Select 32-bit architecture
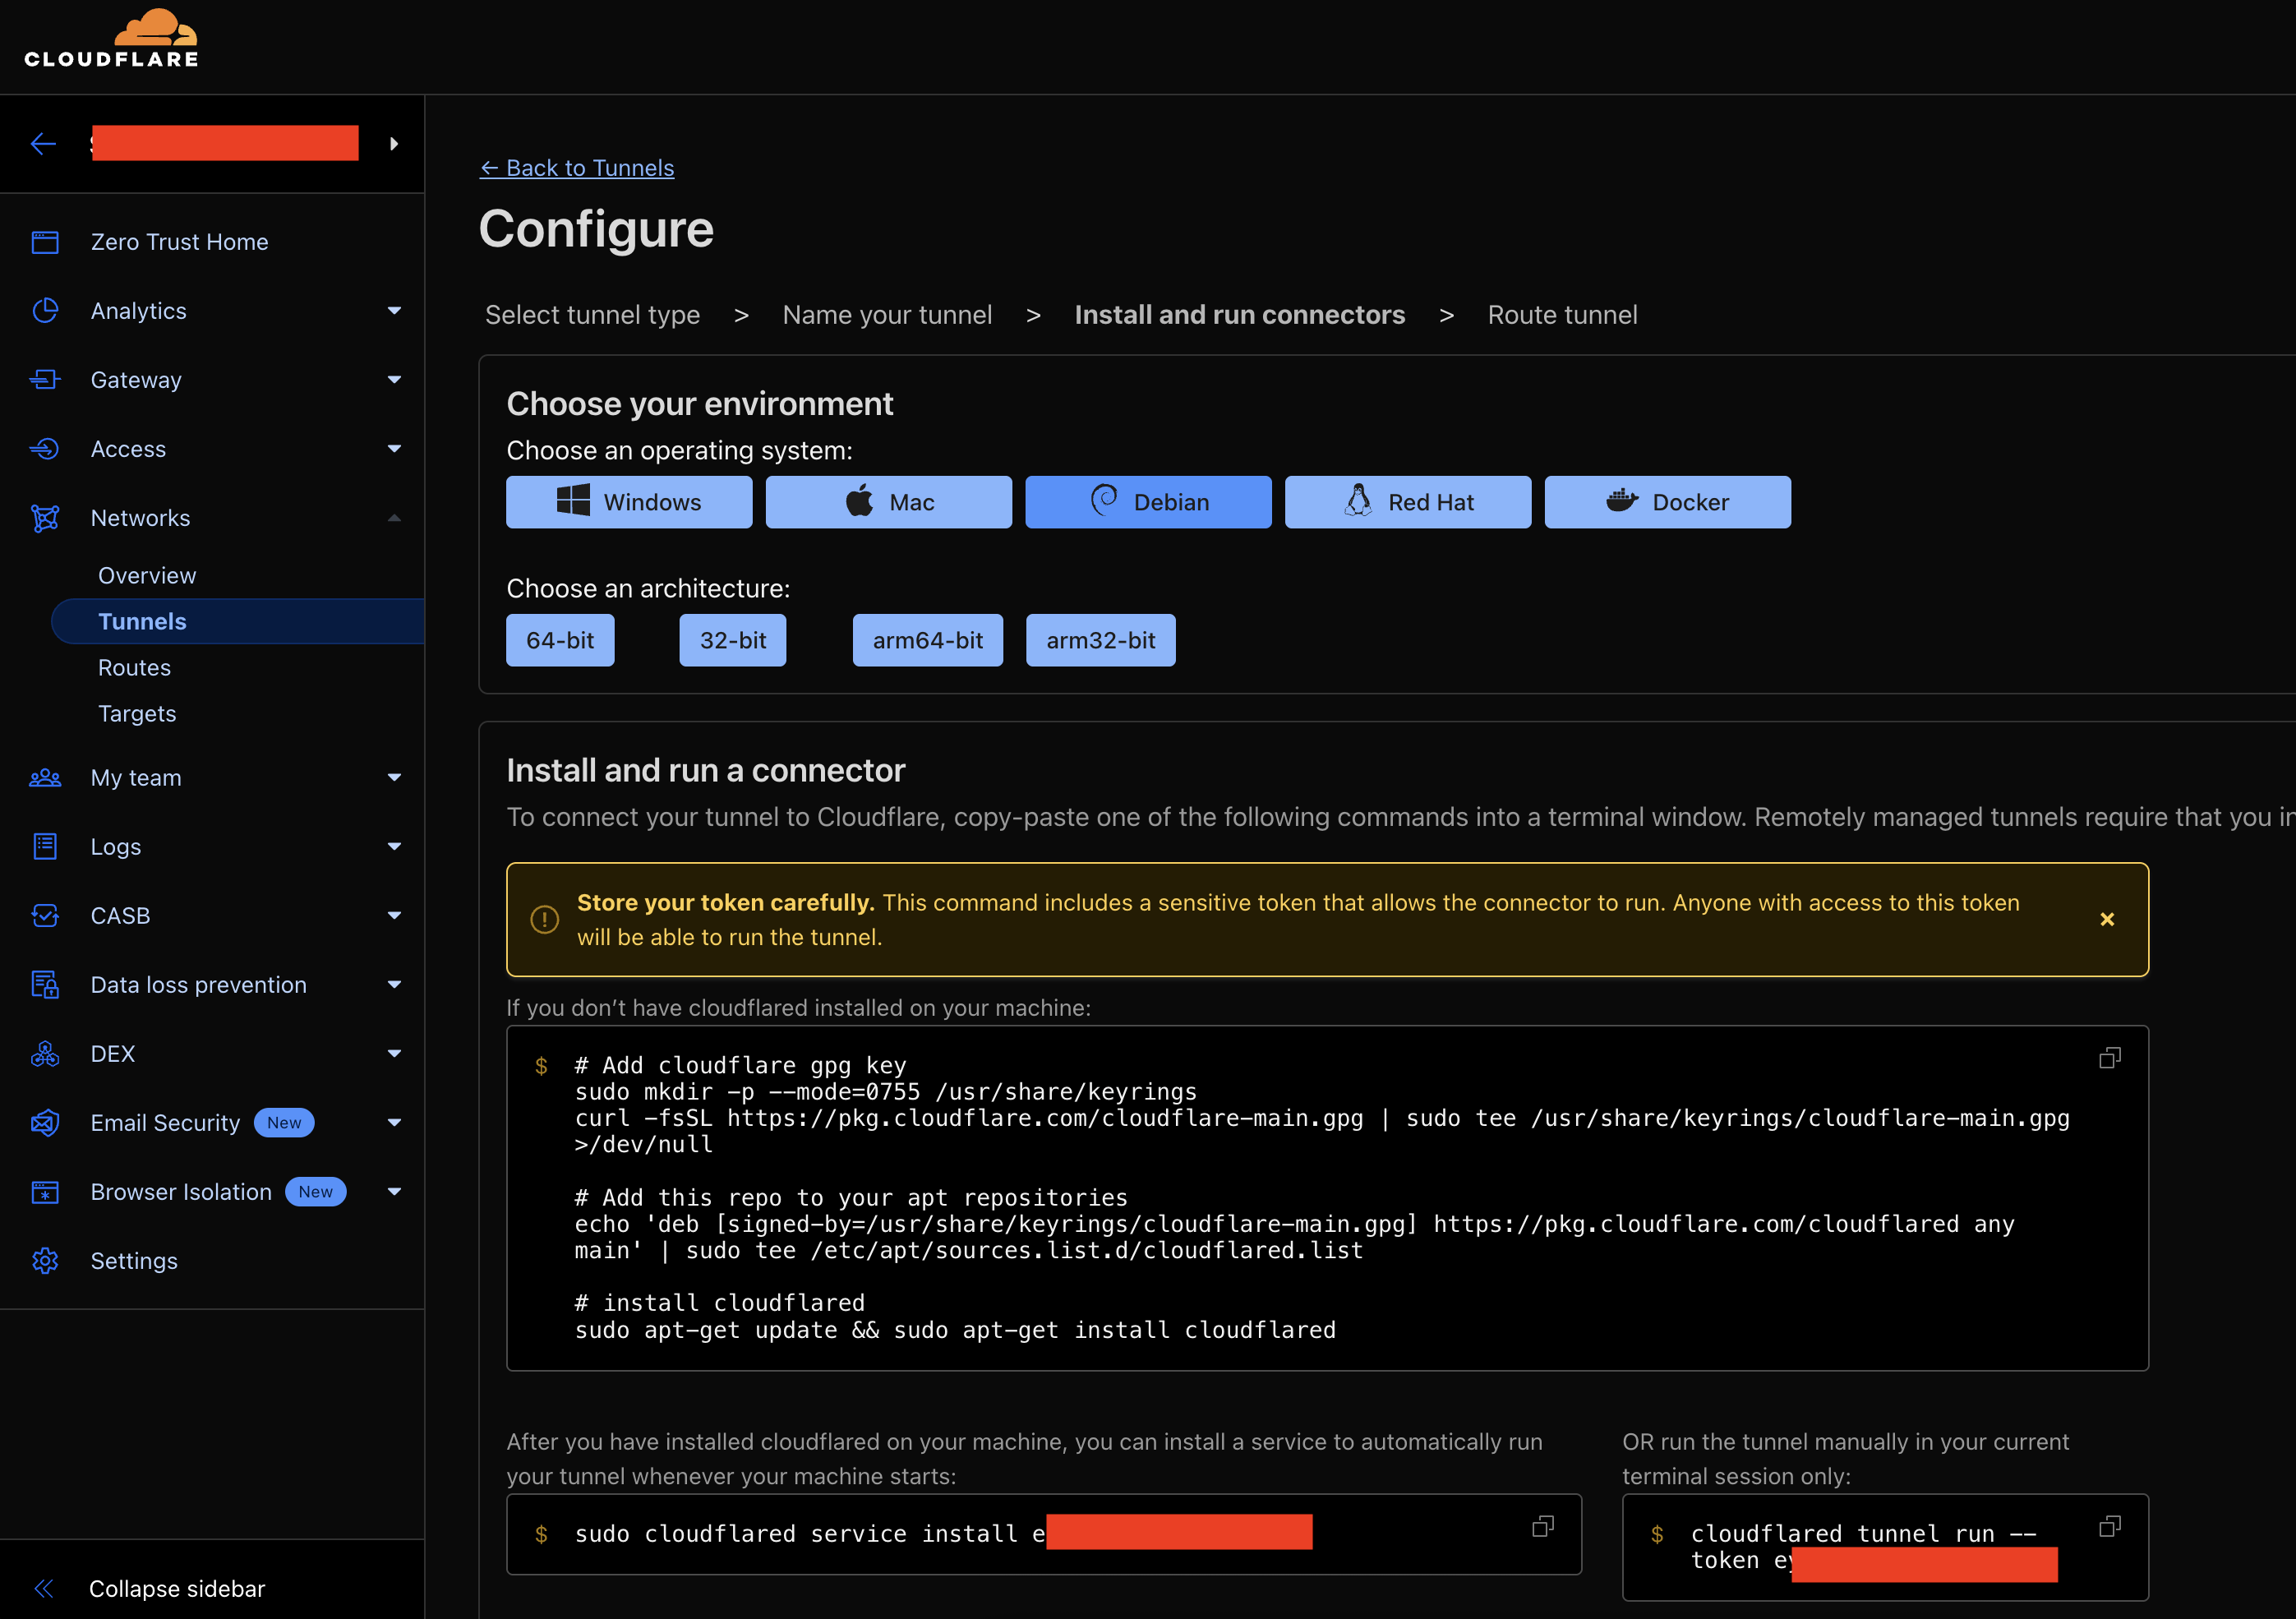The width and height of the screenshot is (2296, 1619). click(733, 640)
